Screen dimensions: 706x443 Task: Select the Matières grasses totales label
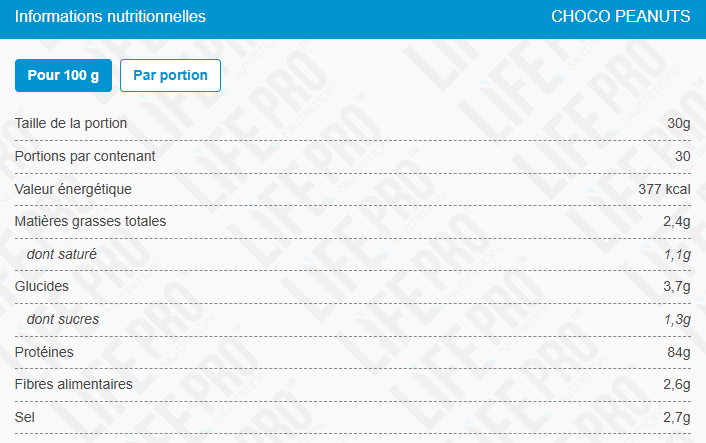tap(90, 222)
